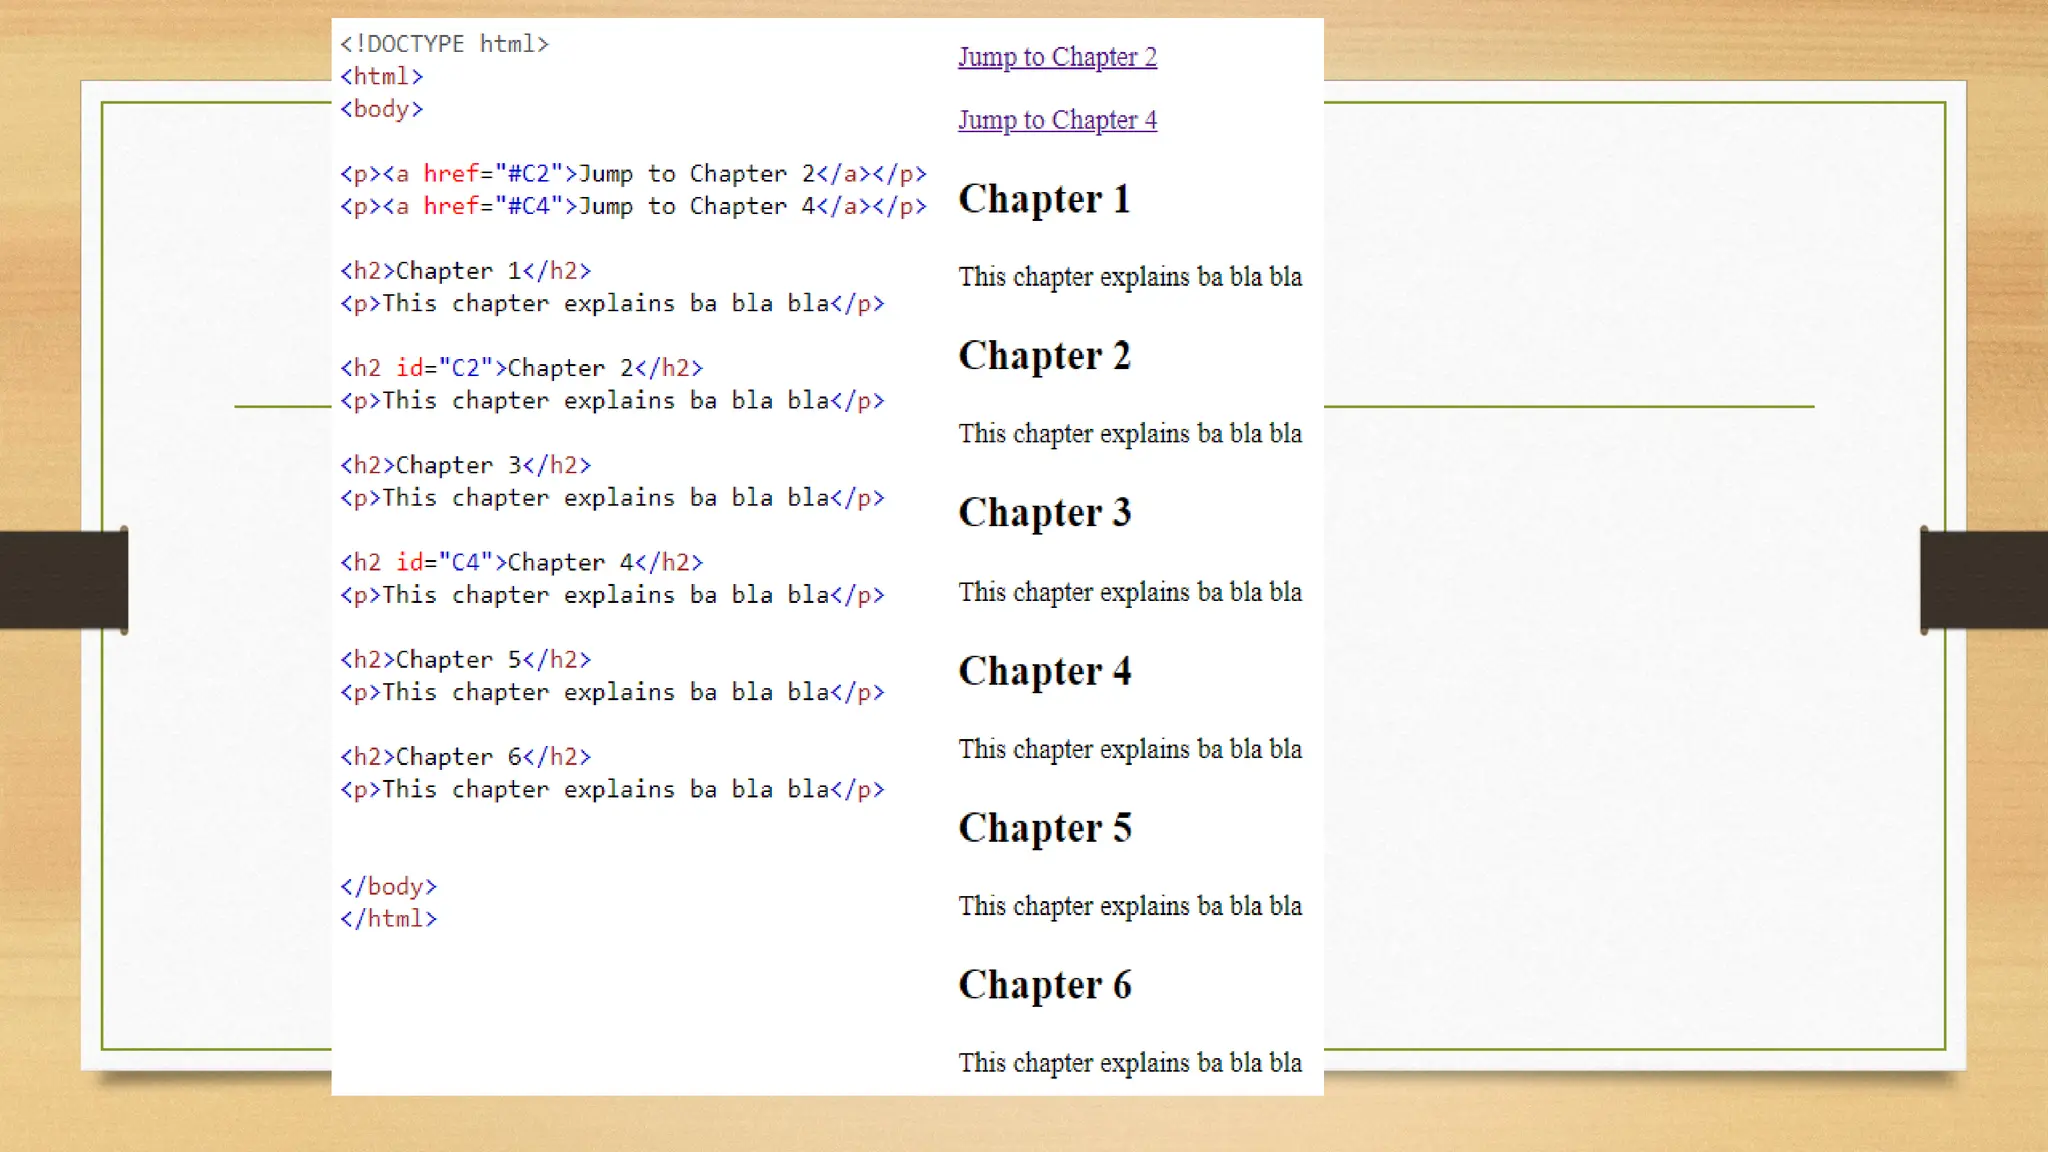
Task: Click paragraph text under rendered Chapter 6
Action: (x=1129, y=1062)
